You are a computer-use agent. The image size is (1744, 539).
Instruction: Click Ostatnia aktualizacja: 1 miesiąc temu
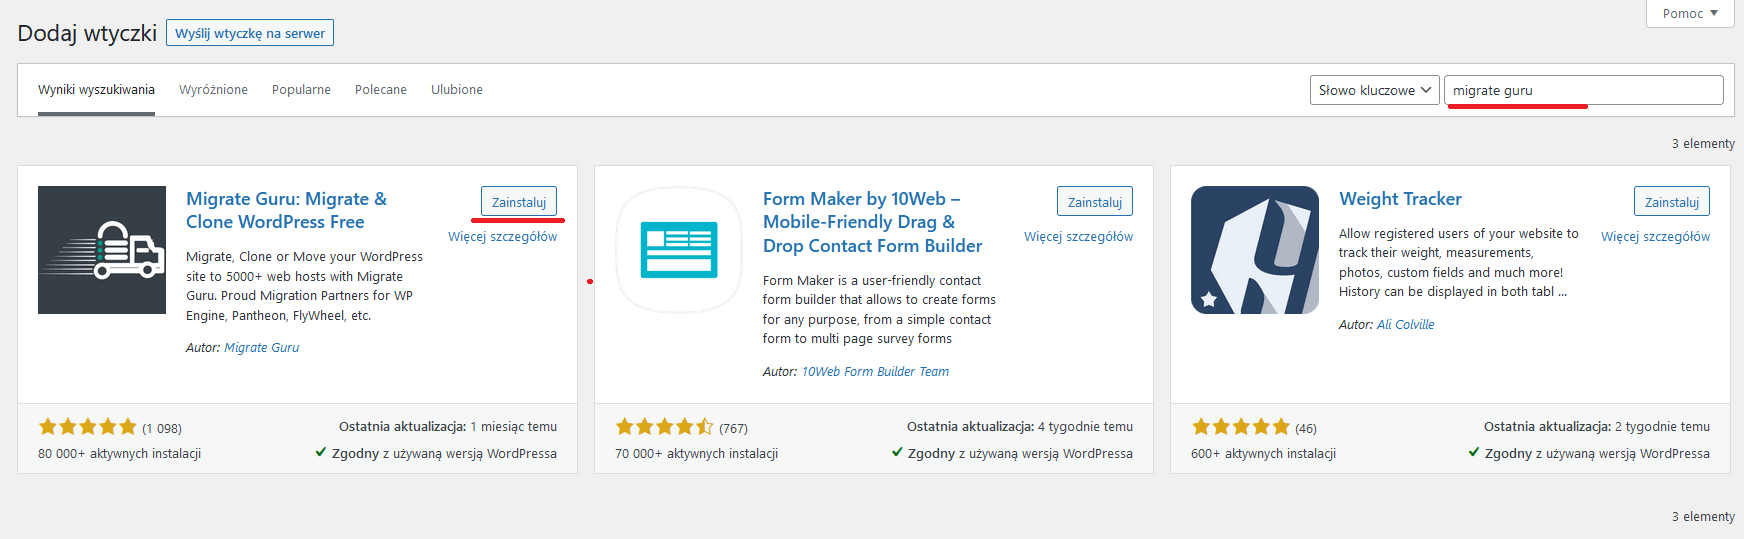pos(448,427)
